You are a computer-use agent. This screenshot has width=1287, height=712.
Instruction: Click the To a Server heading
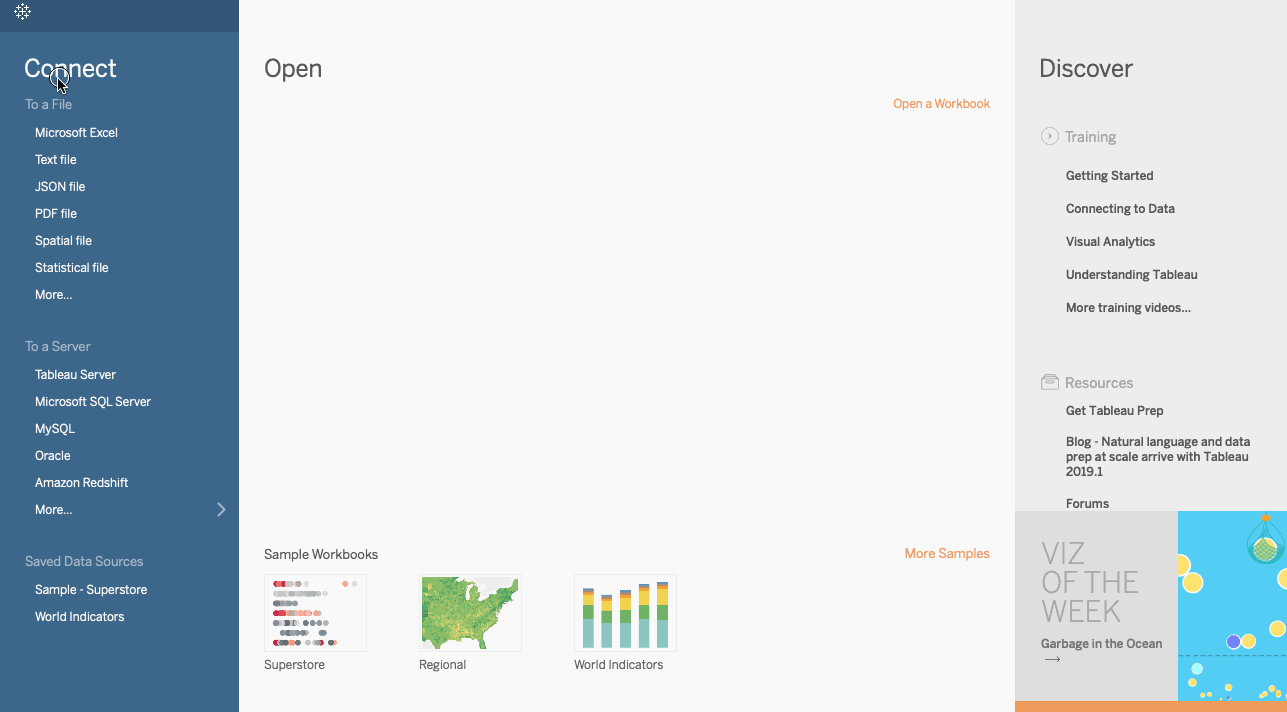pos(58,346)
